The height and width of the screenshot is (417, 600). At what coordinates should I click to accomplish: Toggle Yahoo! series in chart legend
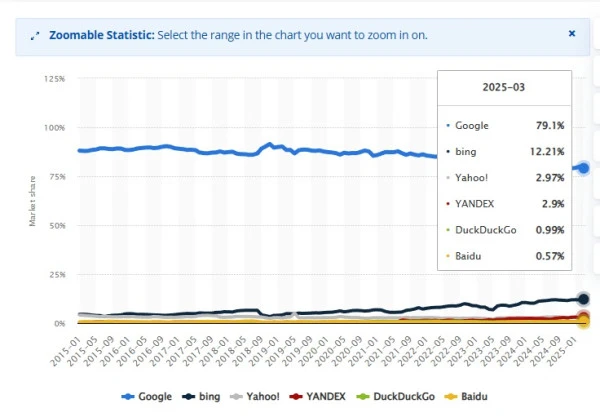point(254,396)
